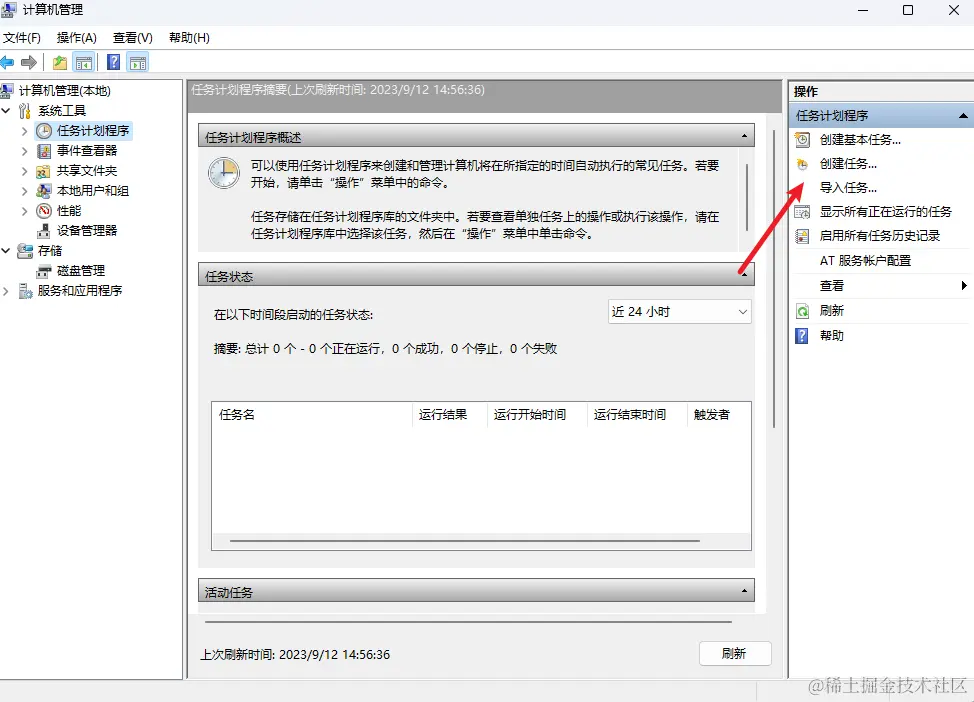Click the 服务和应用程序 icon
This screenshot has height=702, width=974.
tap(25, 291)
